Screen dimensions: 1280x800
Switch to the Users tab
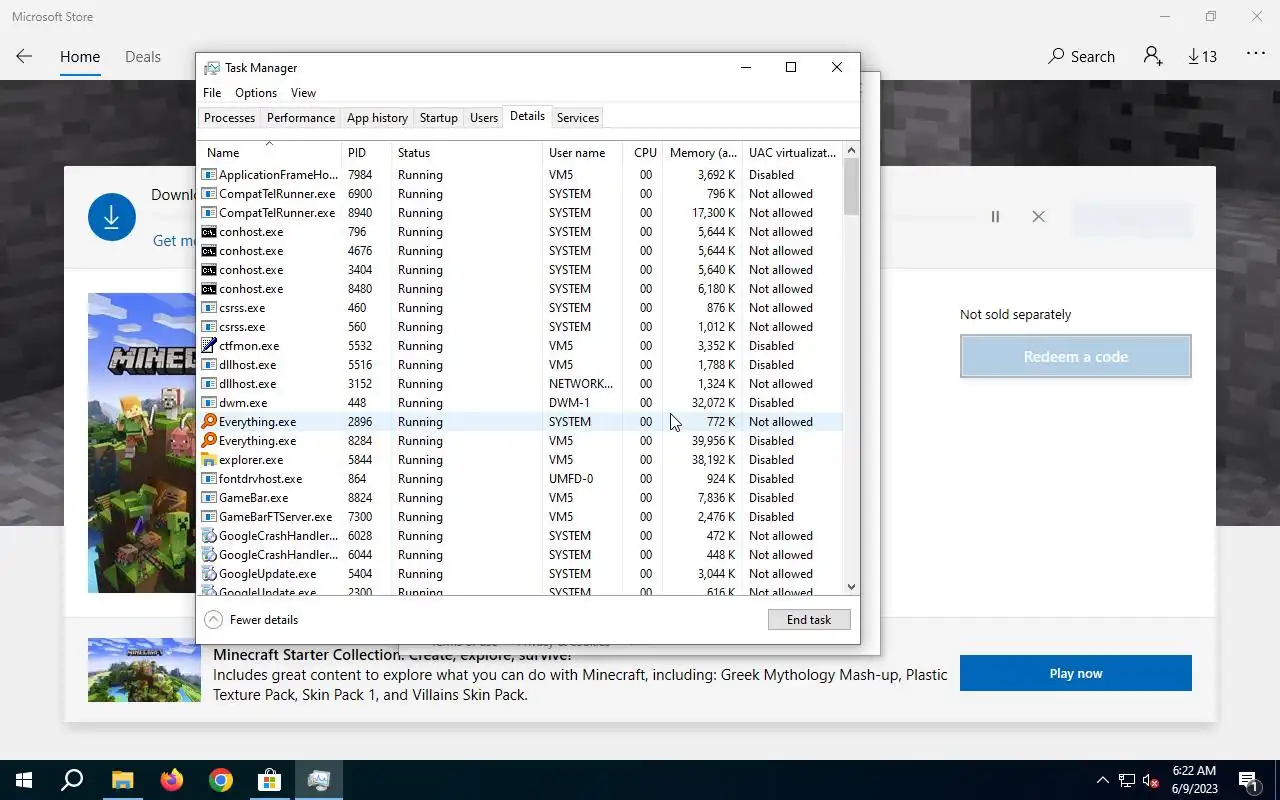[x=484, y=118]
